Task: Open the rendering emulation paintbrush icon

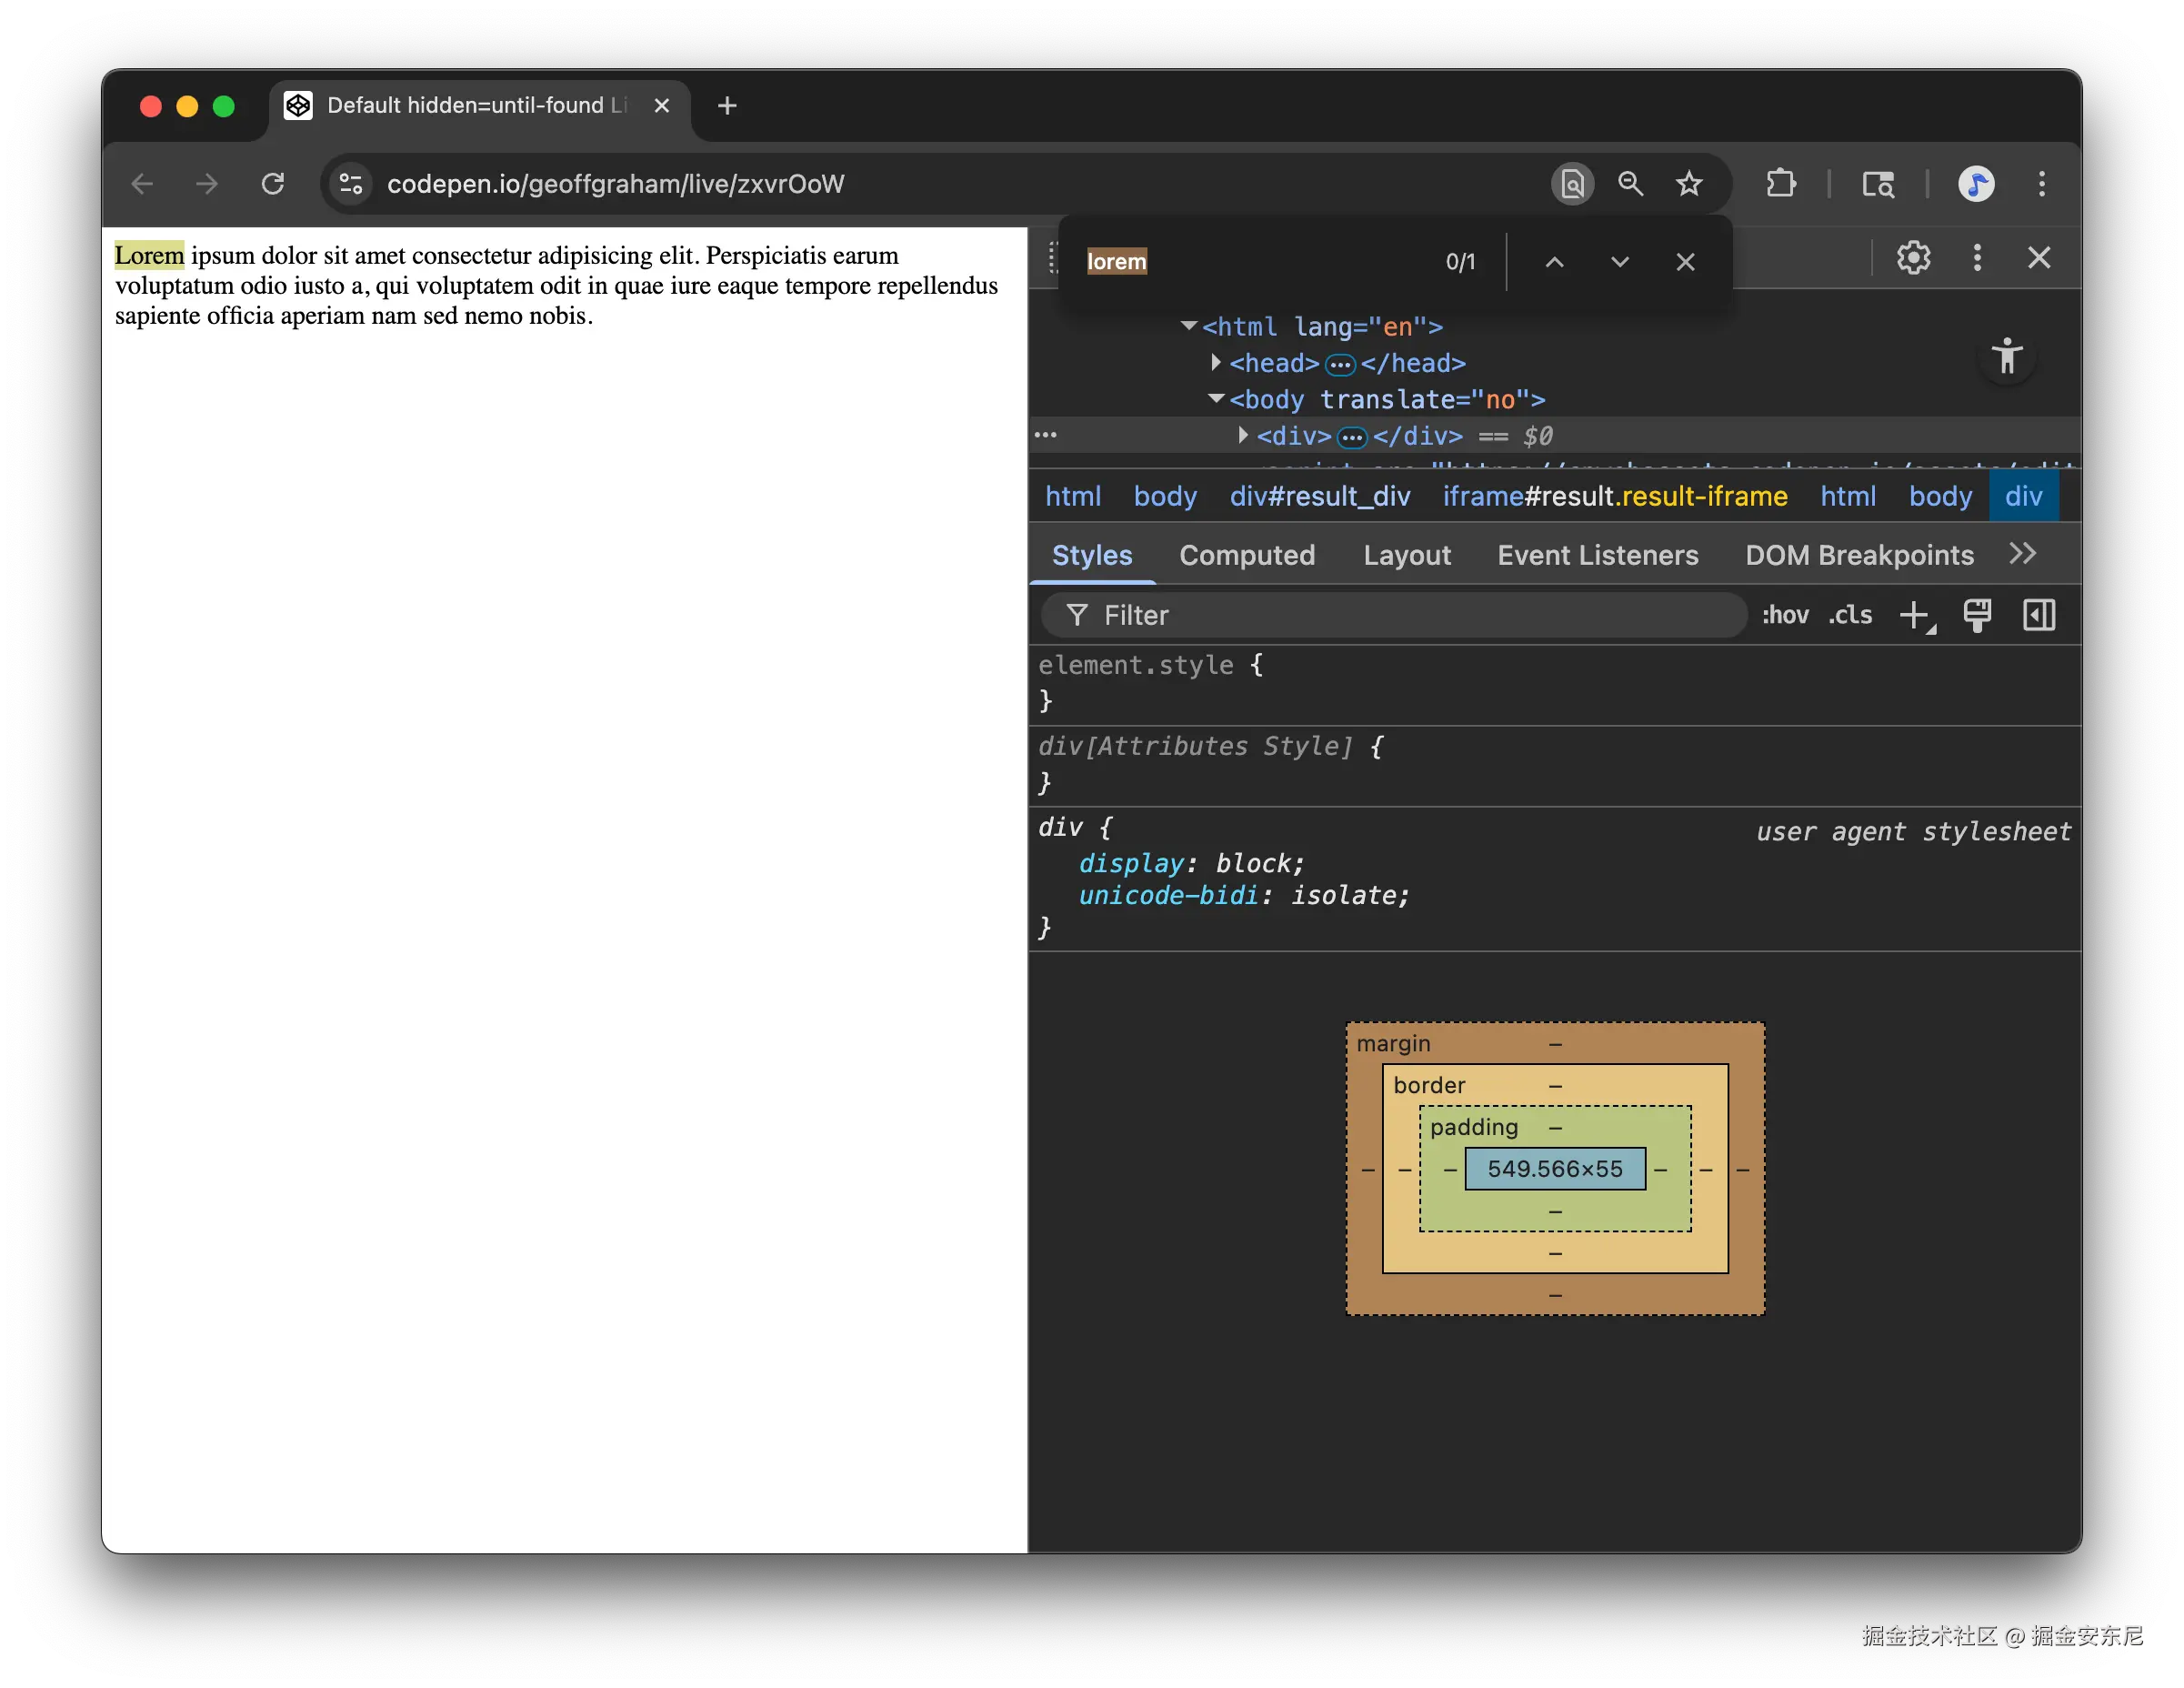Action: point(1977,615)
